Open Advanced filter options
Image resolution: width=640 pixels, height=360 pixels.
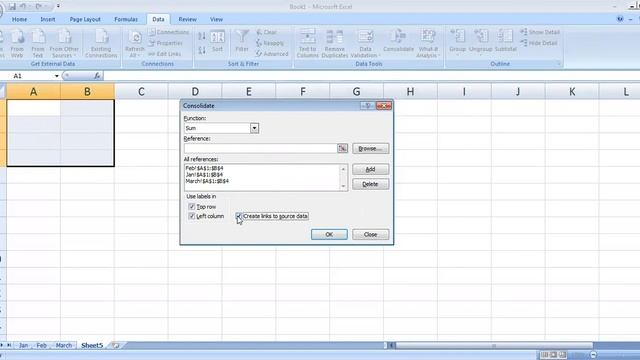pos(272,53)
